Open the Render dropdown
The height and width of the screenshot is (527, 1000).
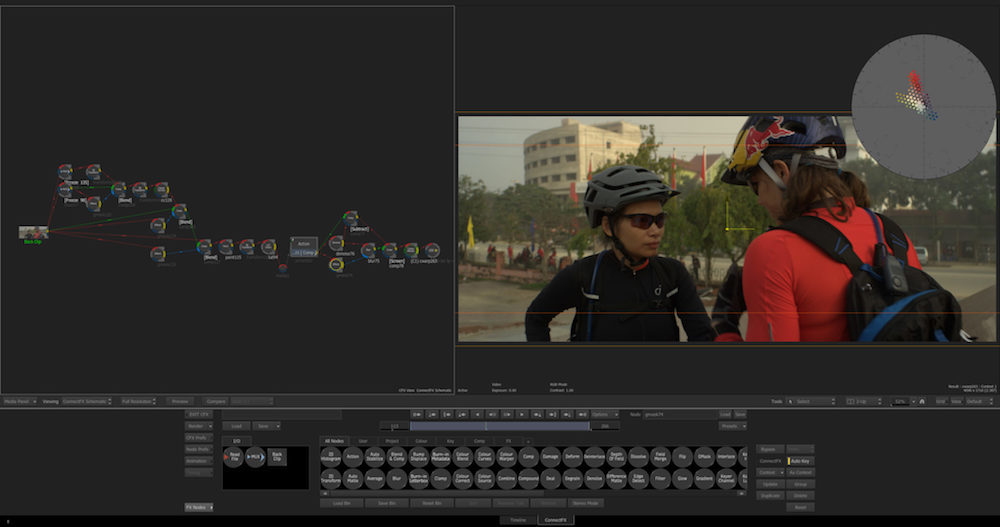[x=198, y=426]
